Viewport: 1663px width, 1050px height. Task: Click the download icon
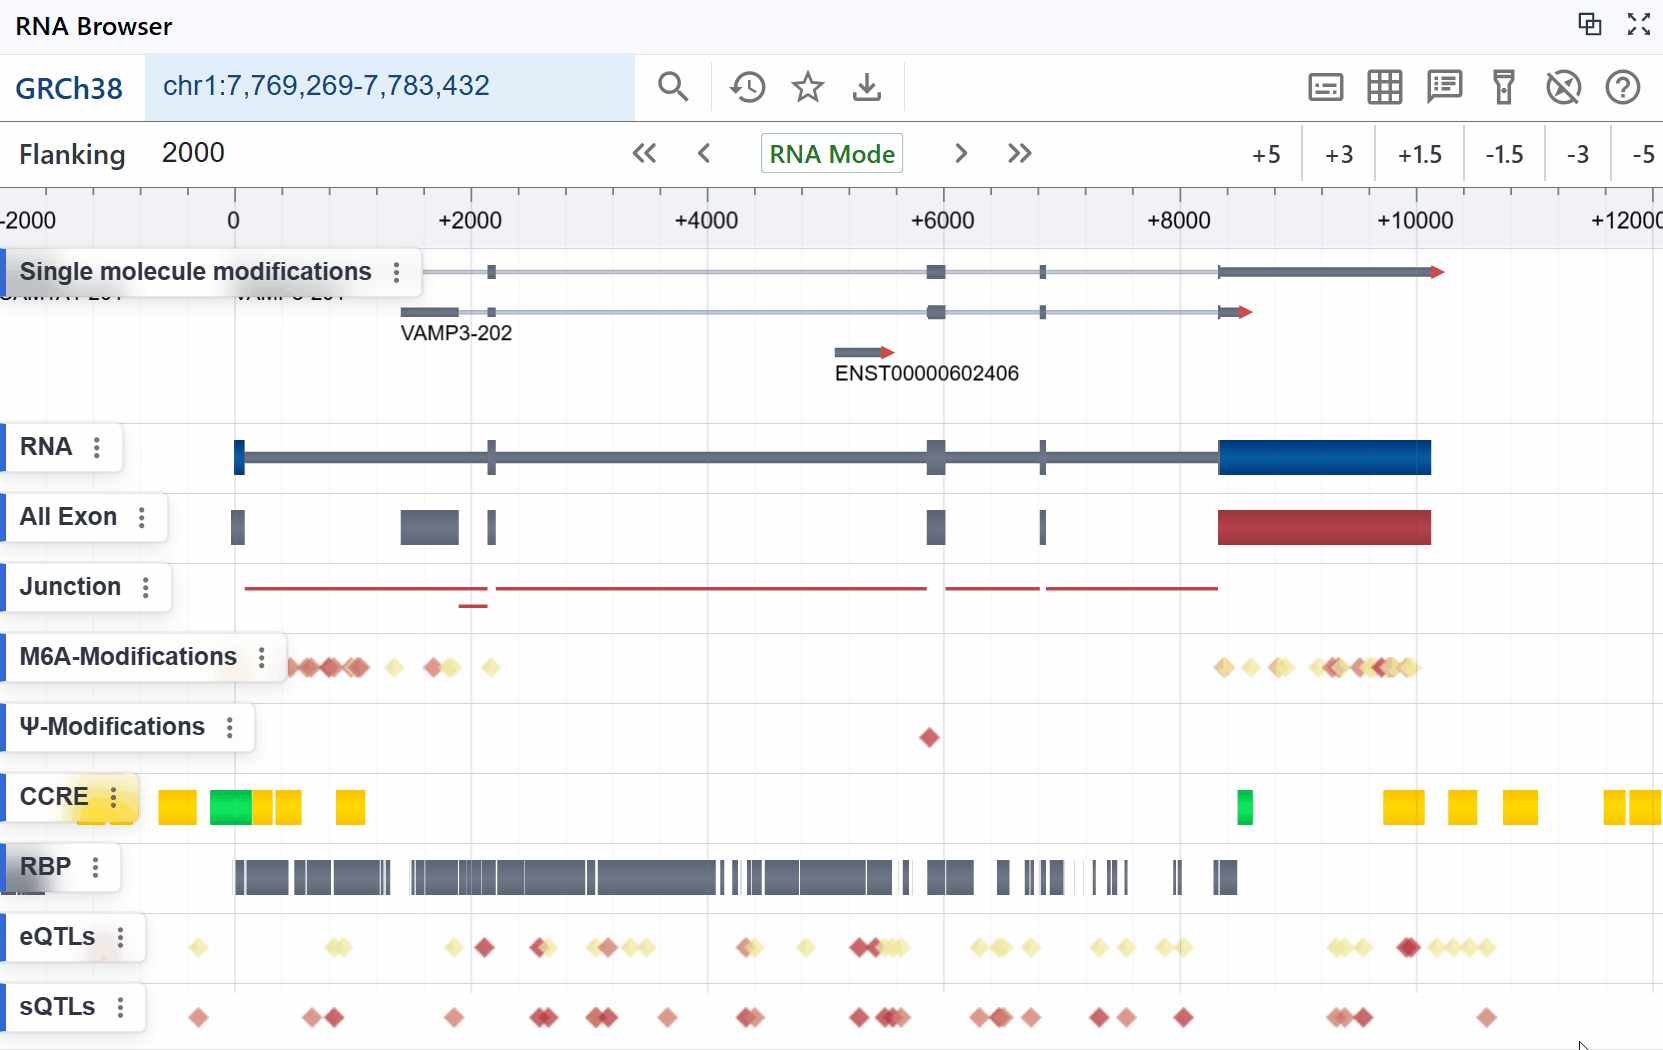(866, 87)
